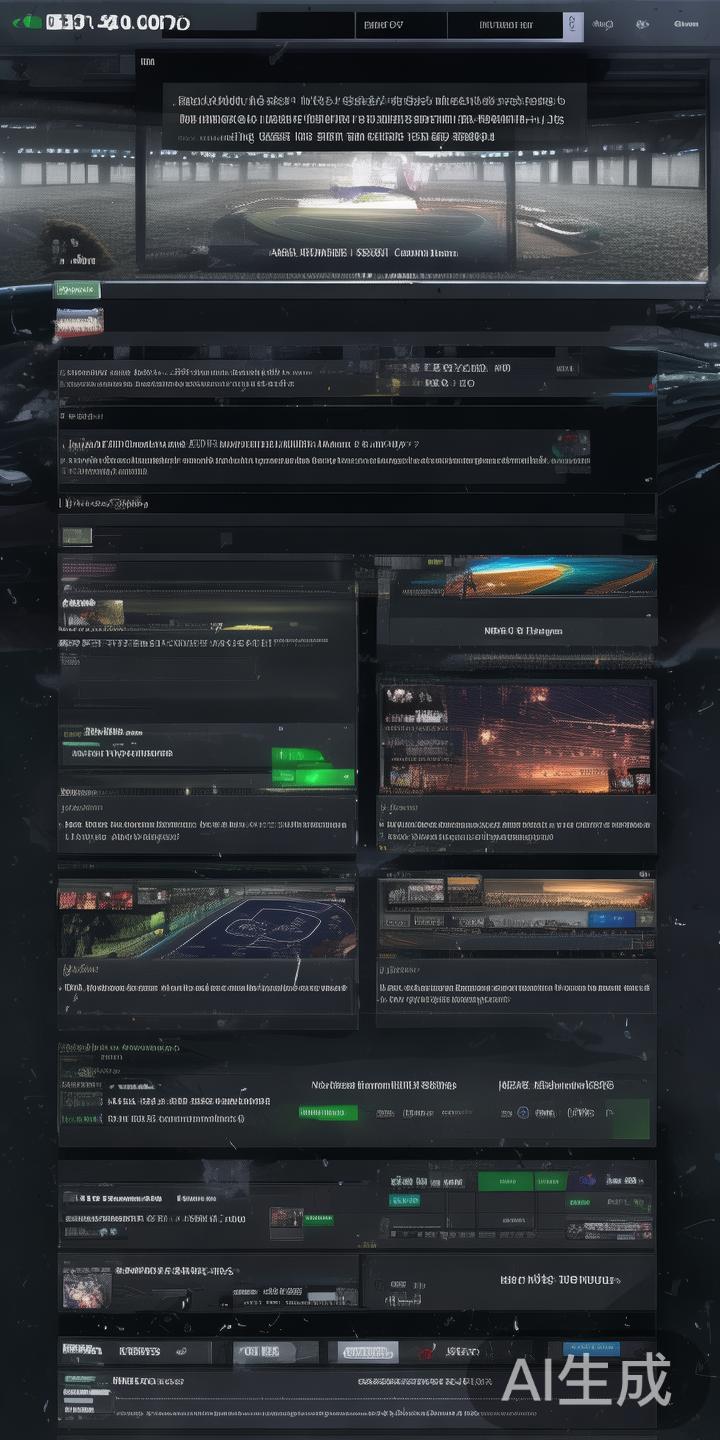Open the night city lights thumbnail

(516, 738)
